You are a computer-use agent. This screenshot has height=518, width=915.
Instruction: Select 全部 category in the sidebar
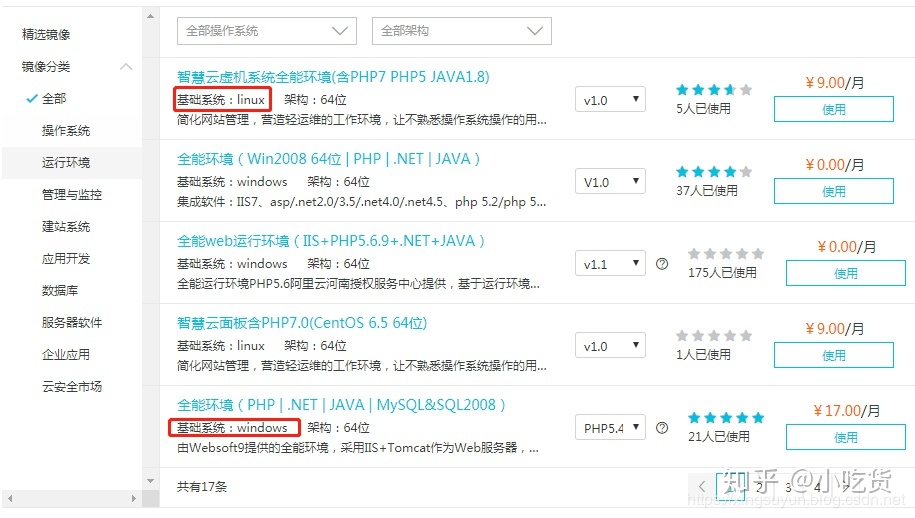(54, 99)
